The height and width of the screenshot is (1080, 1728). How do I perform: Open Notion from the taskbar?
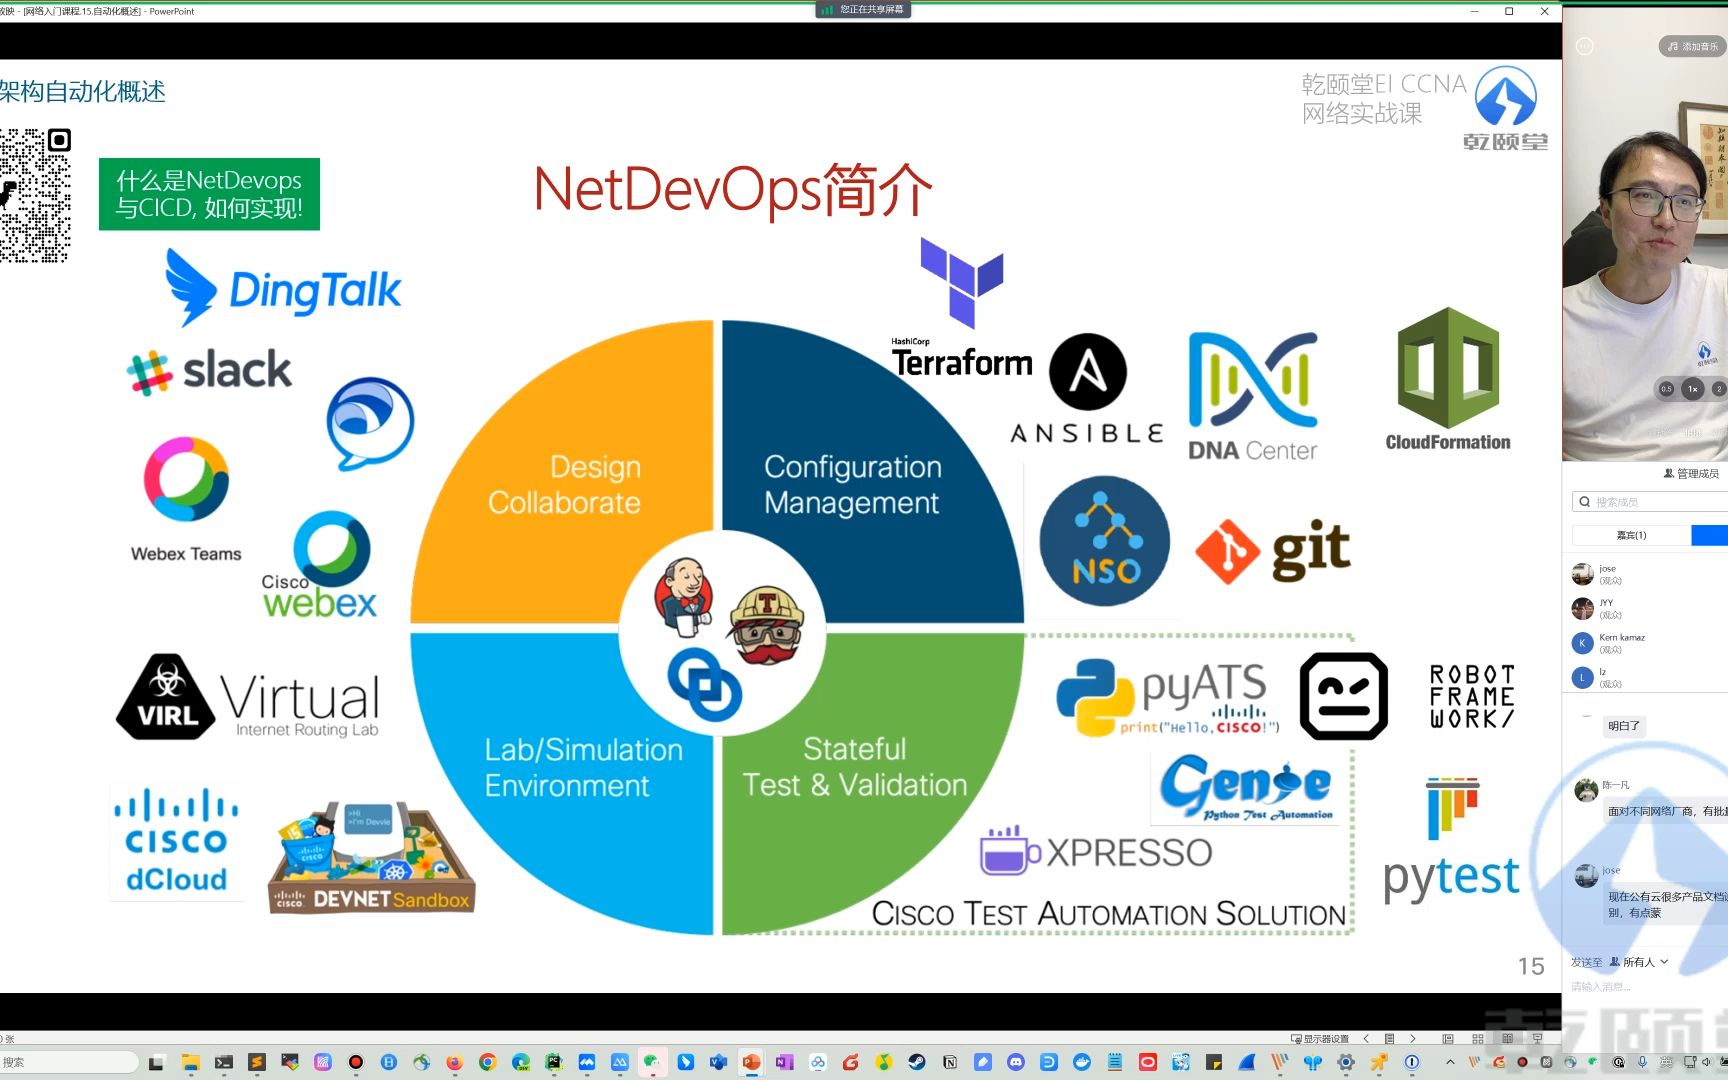tap(950, 1062)
